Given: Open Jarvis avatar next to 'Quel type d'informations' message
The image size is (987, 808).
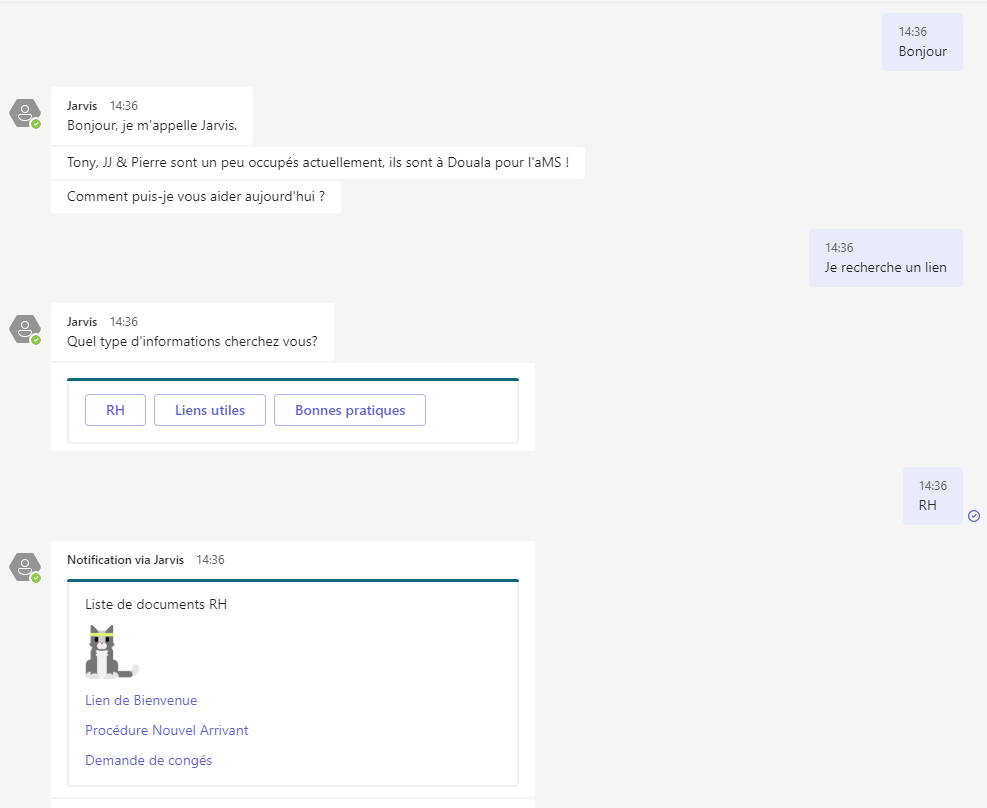Looking at the screenshot, I should point(25,329).
